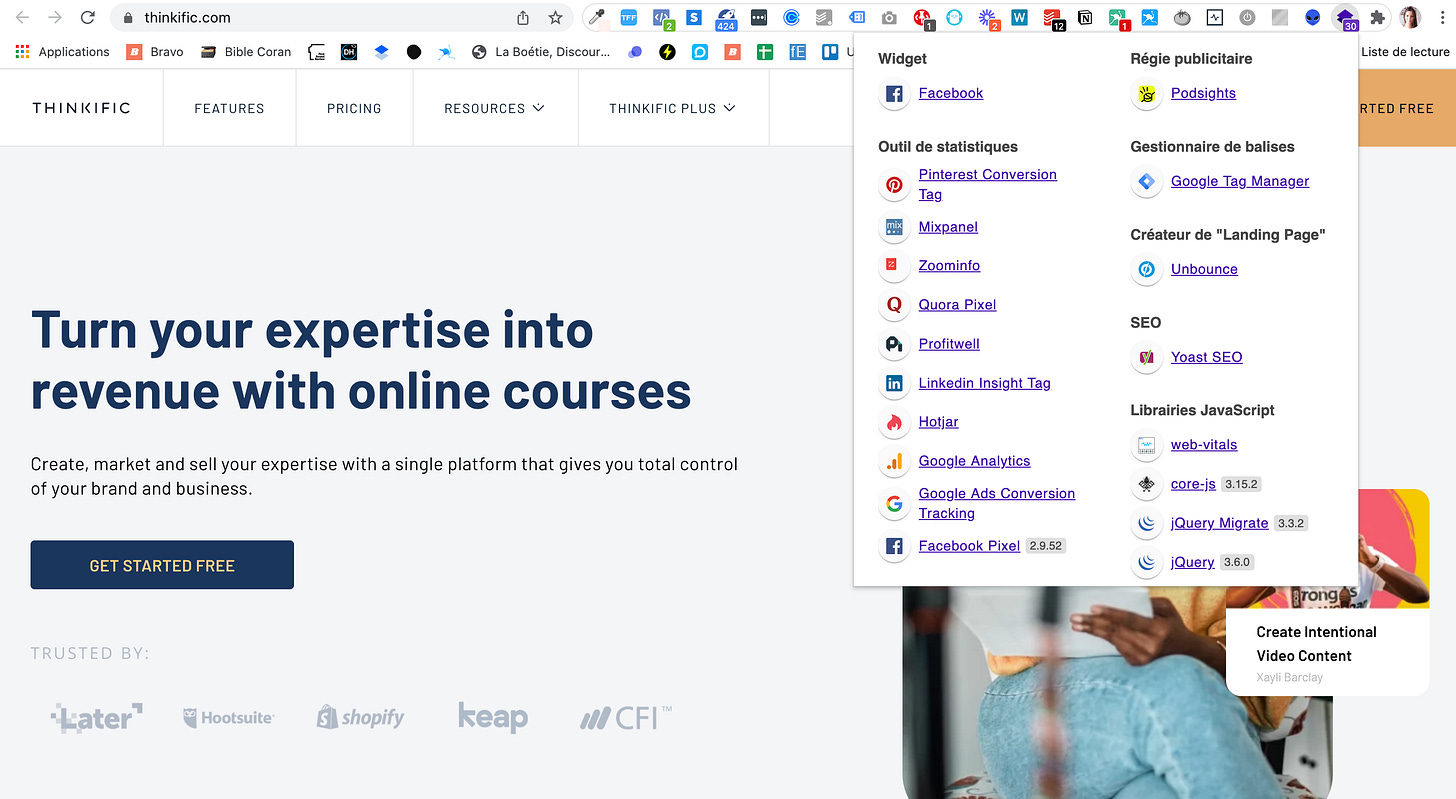Open Liste de lecture reading list

pyautogui.click(x=1405, y=52)
